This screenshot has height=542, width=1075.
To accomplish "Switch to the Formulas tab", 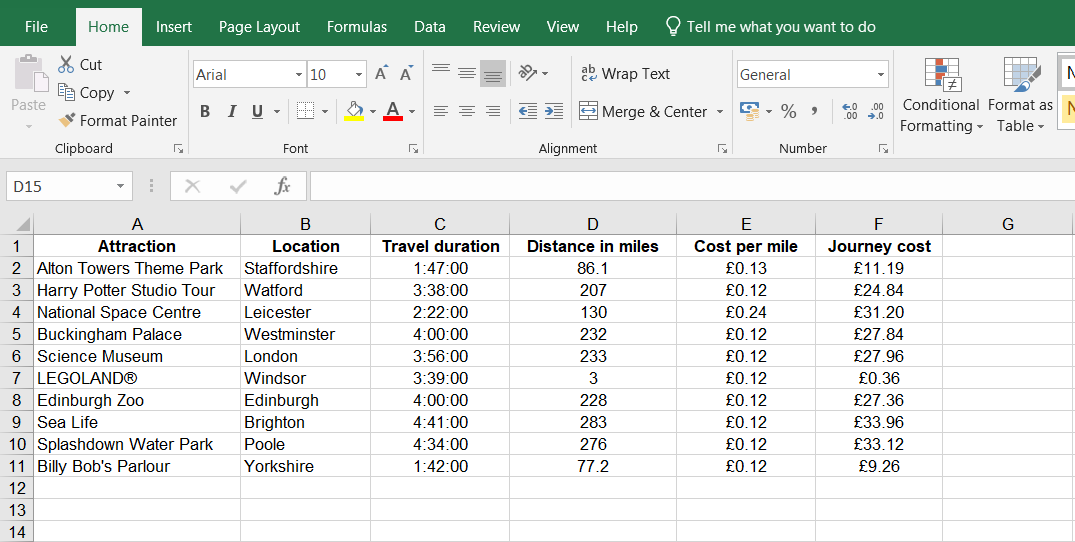I will coord(357,27).
